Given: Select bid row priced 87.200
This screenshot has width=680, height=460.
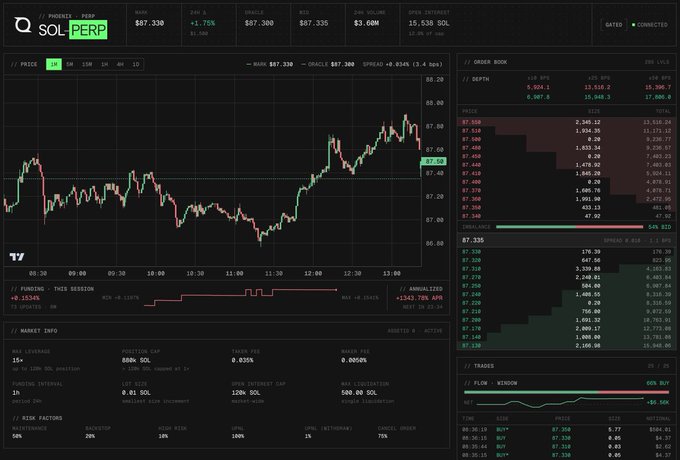Looking at the screenshot, I should pyautogui.click(x=566, y=320).
